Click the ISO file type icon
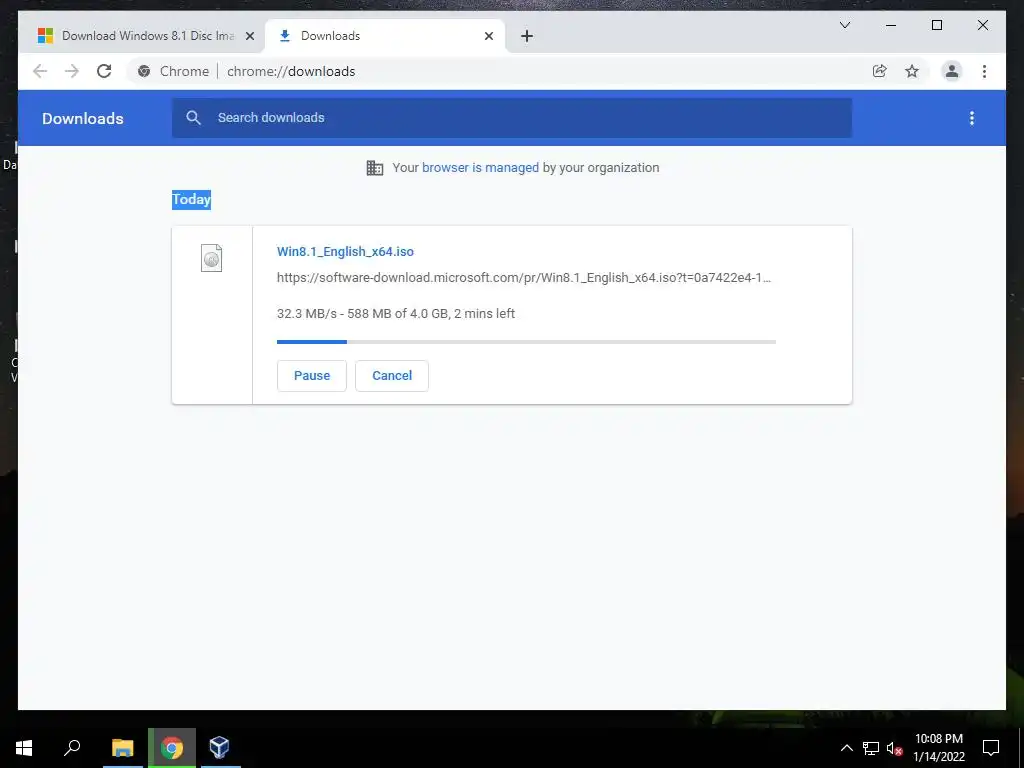This screenshot has height=768, width=1024. click(x=211, y=257)
